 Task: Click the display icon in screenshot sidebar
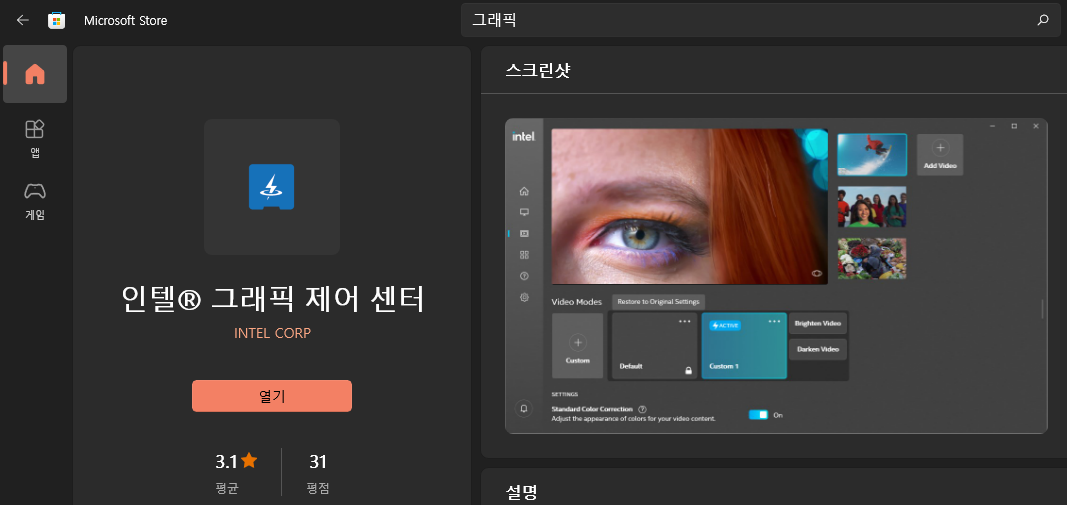(524, 212)
